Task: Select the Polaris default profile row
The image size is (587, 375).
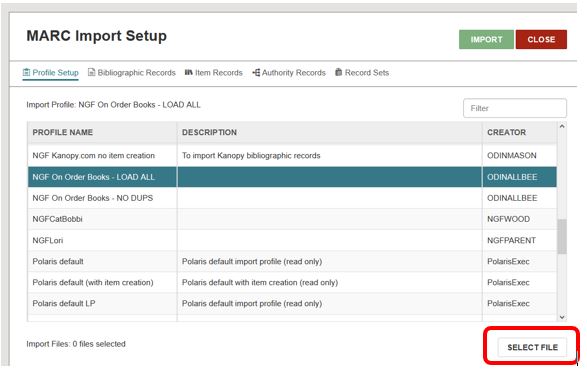Action: pos(292,262)
